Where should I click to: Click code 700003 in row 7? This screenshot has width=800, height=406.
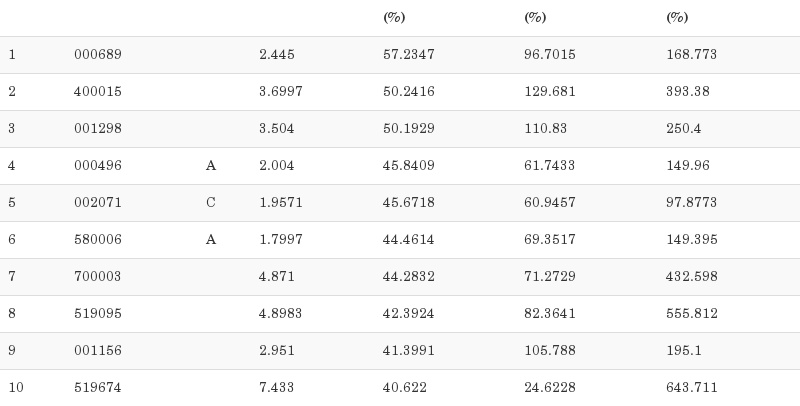97,277
